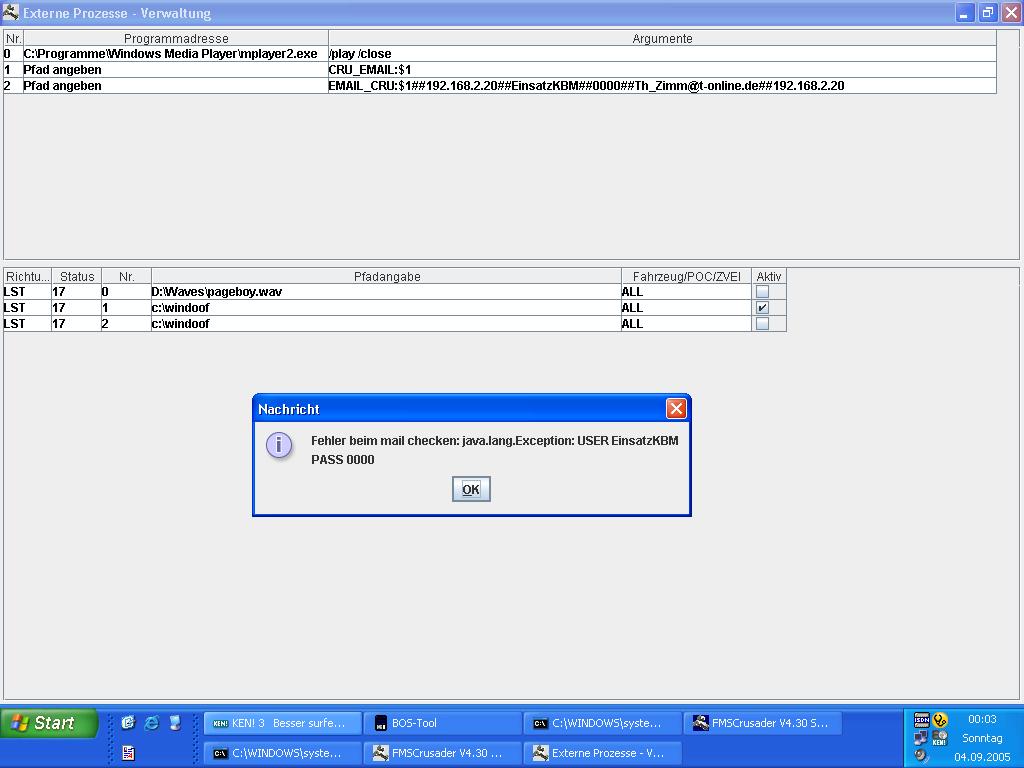Uncheck the checked Aktiv box in row 1
Viewport: 1024px width, 768px height.
click(x=762, y=308)
